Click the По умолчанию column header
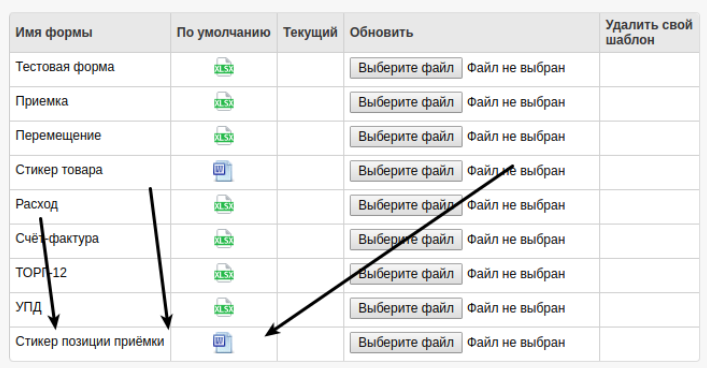Screen dimensions: 707x368 coord(224,32)
